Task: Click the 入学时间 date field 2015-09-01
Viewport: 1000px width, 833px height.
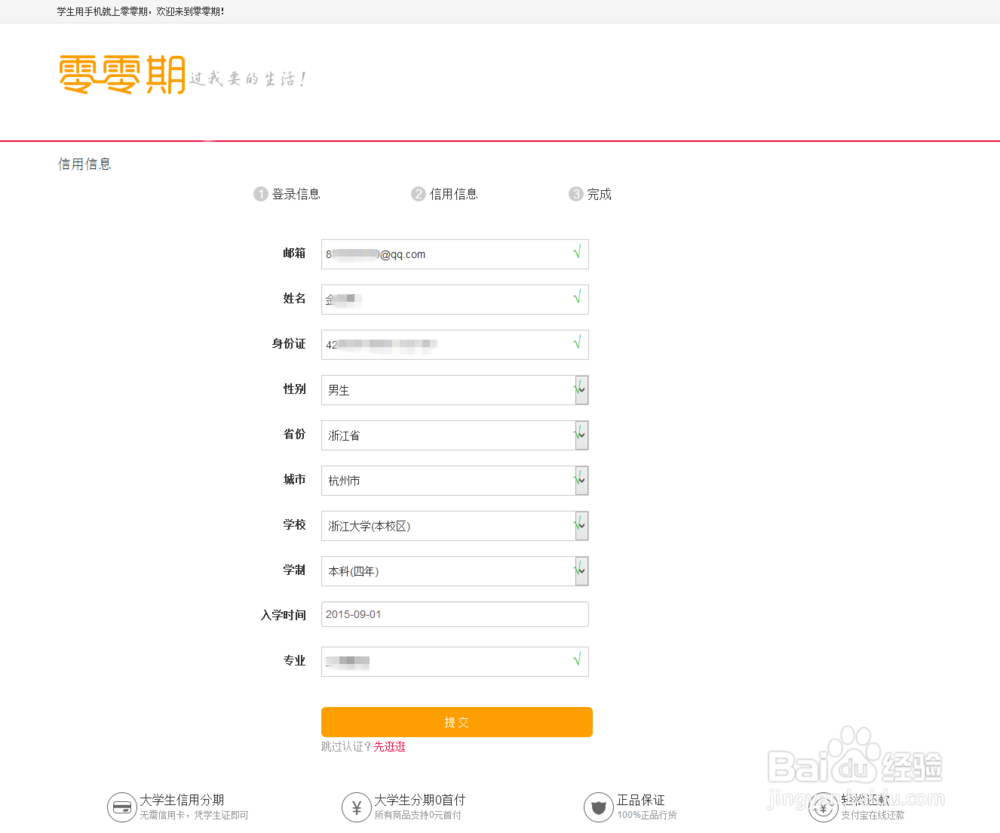Action: [455, 614]
